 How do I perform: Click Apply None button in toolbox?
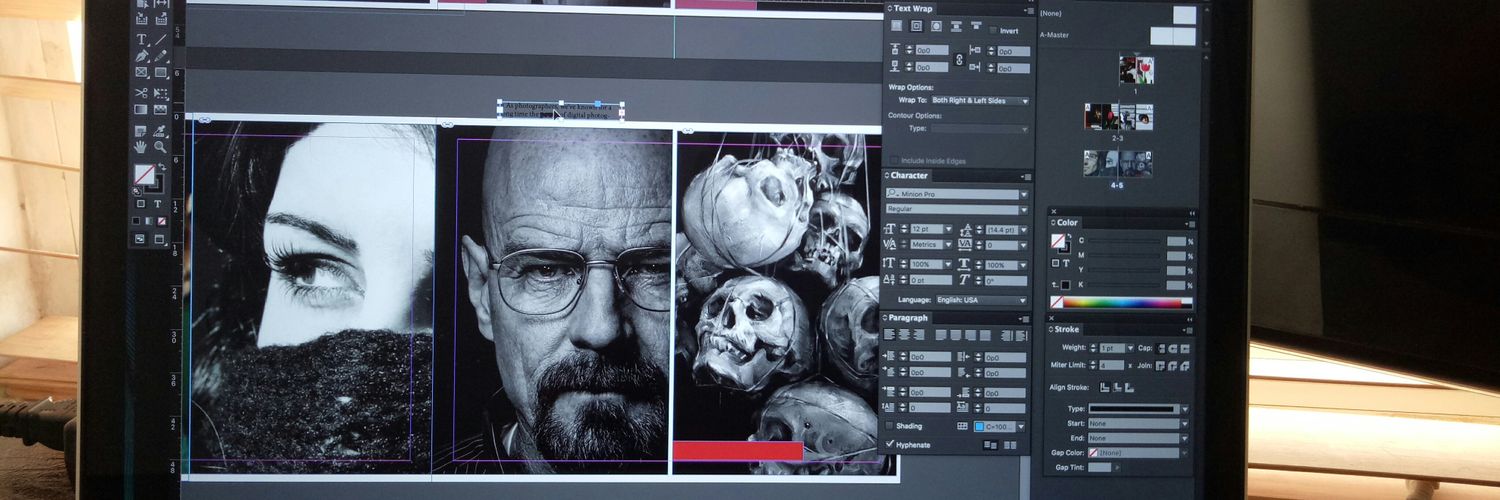162,220
